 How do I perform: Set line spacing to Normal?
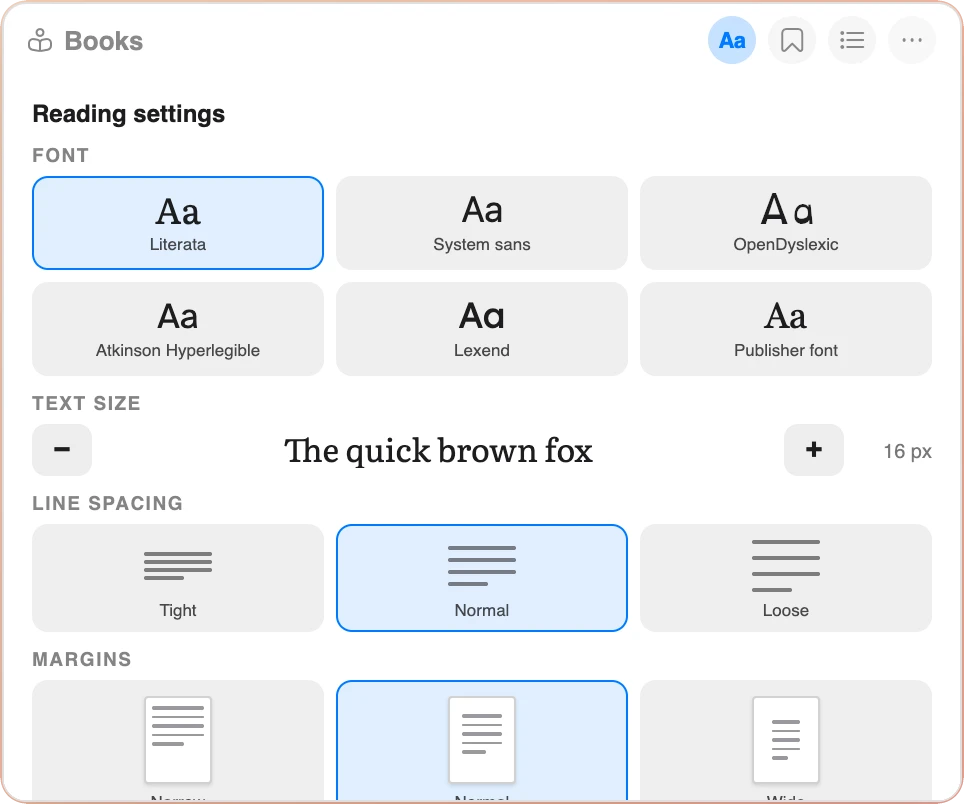[x=482, y=578]
